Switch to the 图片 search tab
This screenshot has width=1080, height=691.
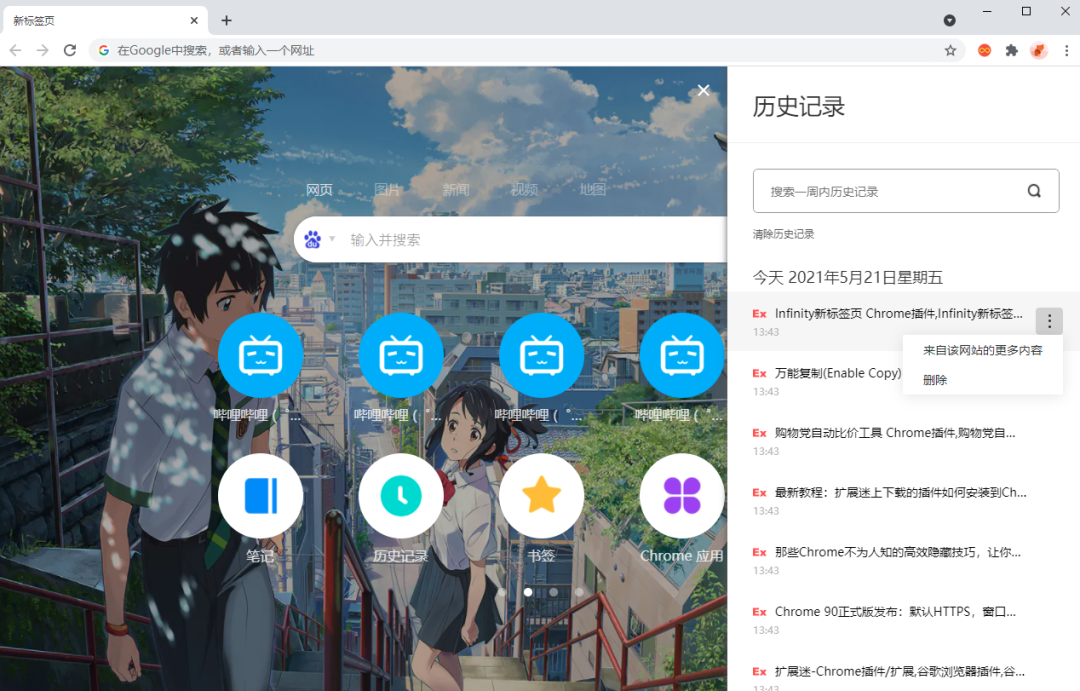[x=387, y=189]
